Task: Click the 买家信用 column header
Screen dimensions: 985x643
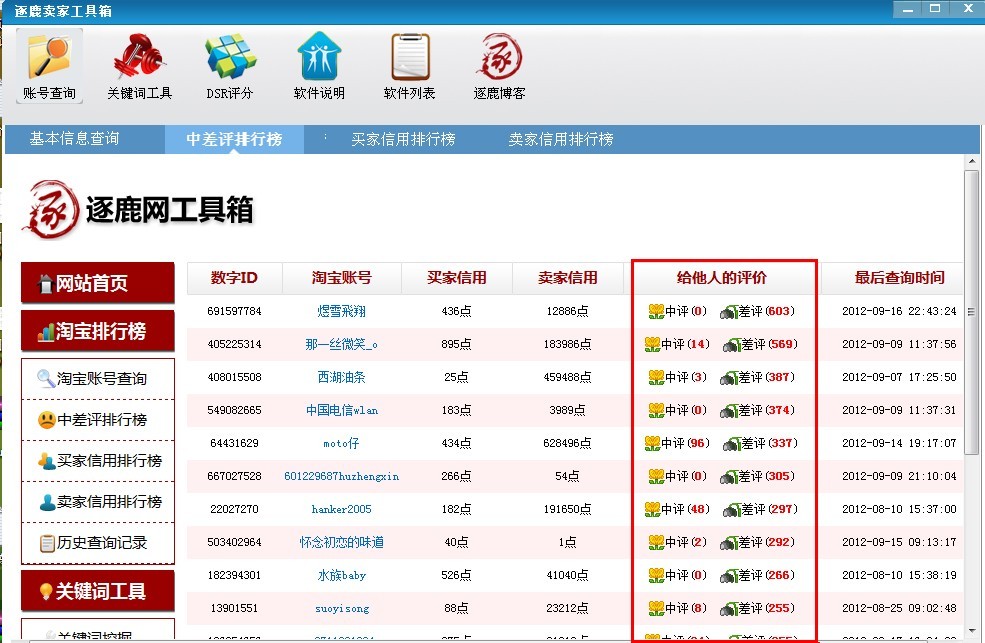Action: pos(457,278)
